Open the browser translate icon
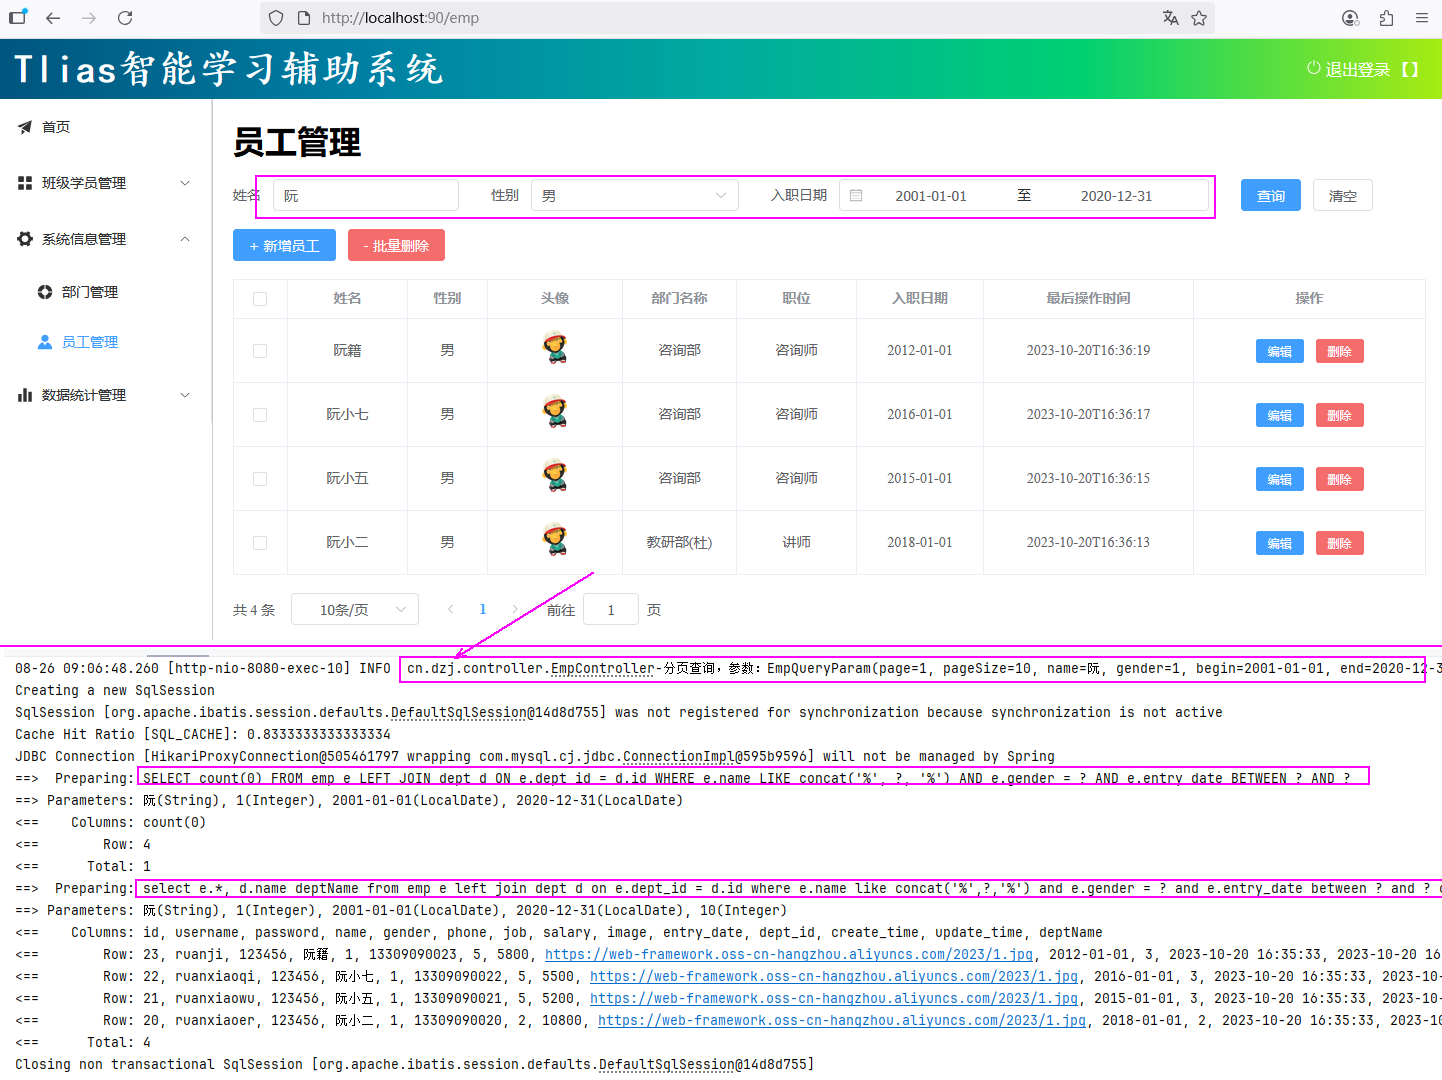1442x1080 pixels. [1171, 18]
